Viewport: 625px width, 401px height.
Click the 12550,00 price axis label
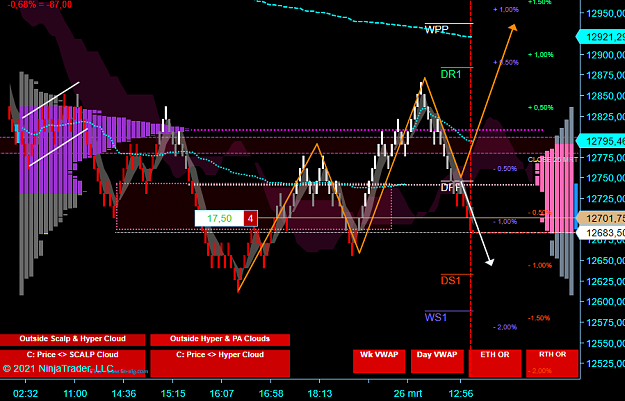(605, 343)
